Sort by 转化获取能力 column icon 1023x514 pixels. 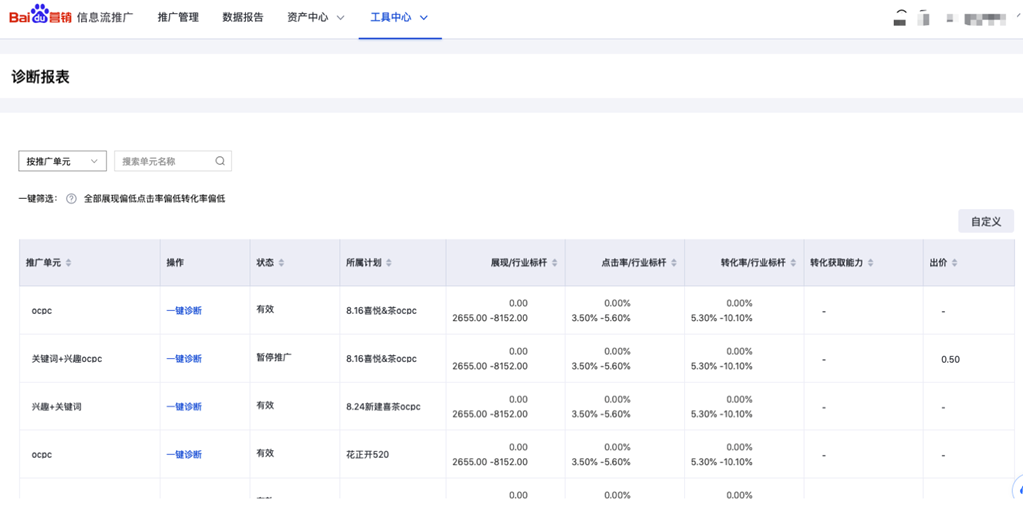pos(871,263)
